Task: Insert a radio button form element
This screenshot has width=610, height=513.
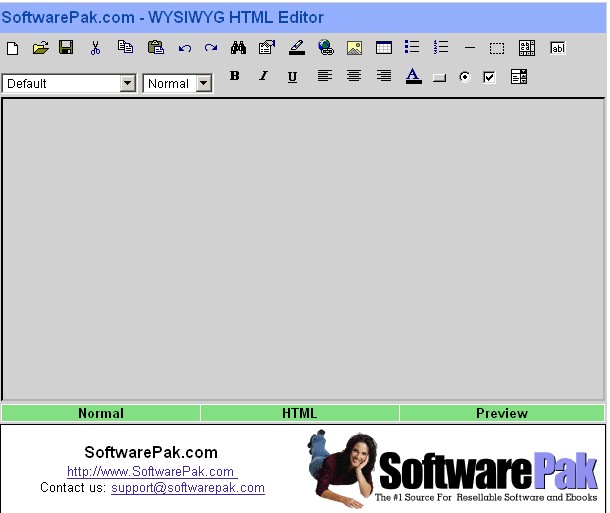Action: coord(464,77)
